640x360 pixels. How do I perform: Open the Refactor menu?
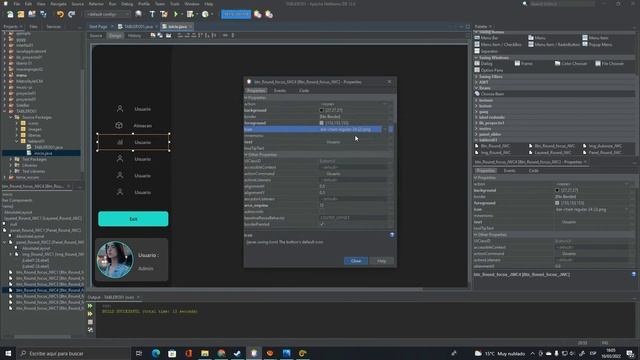point(96,4)
